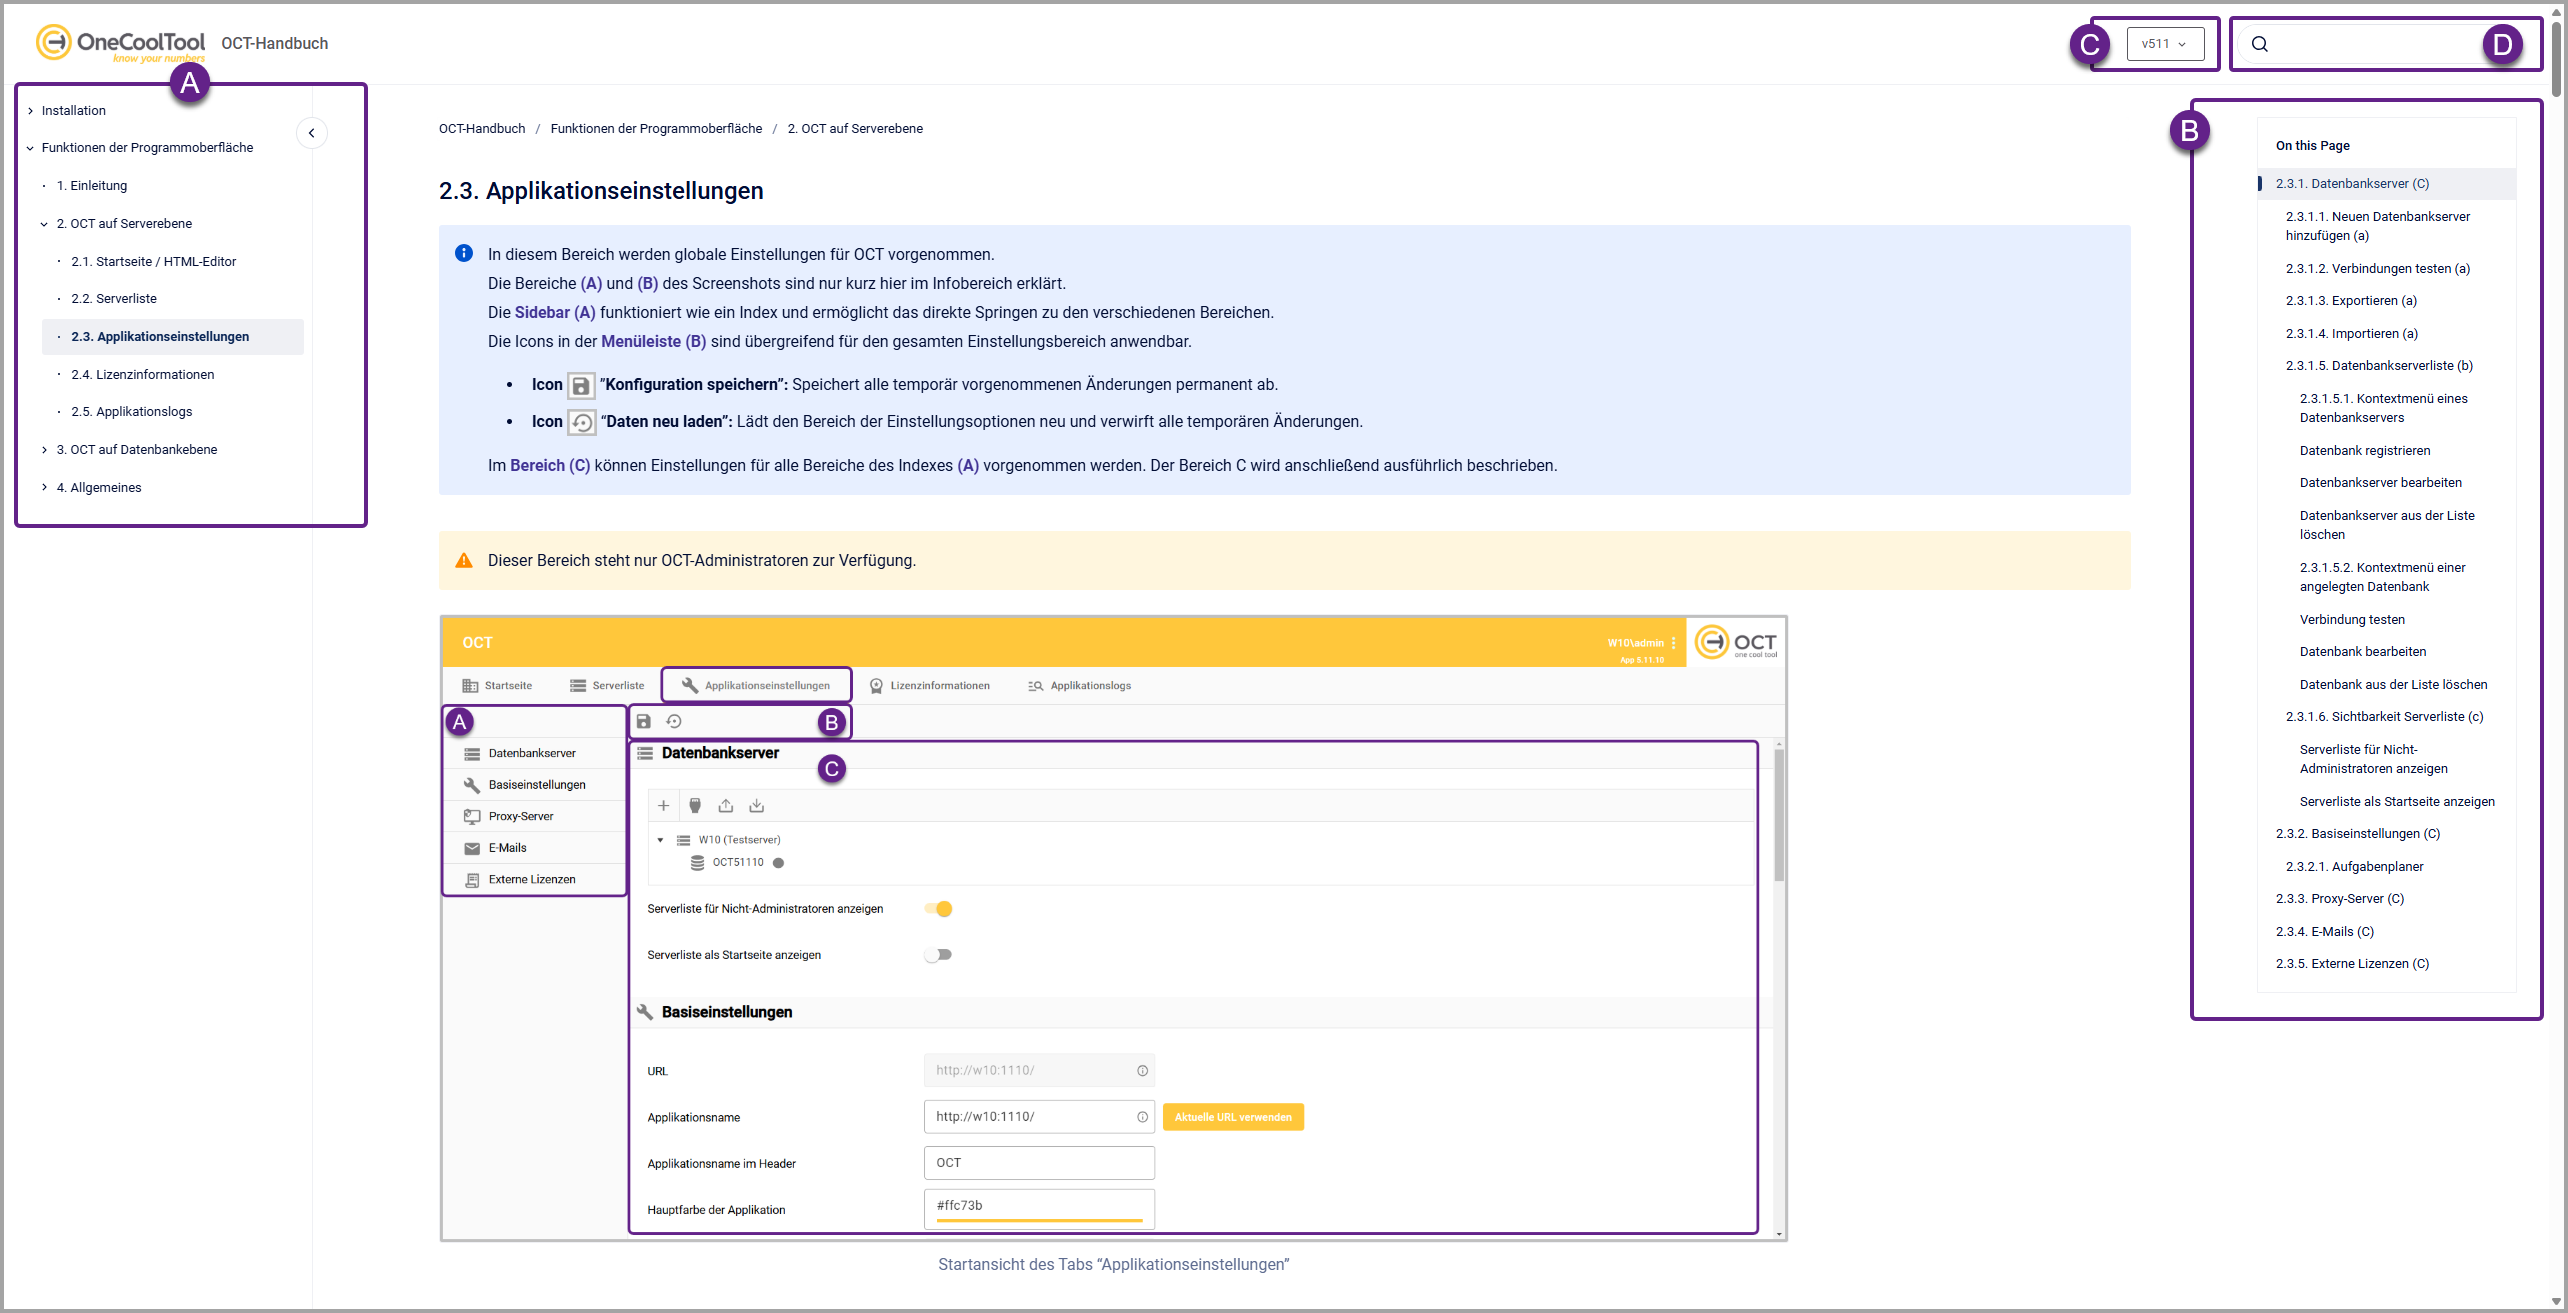Jump to '2.3.2. Basiseinstellungen (C)' link
Image resolution: width=2568 pixels, height=1313 pixels.
[x=2357, y=834]
